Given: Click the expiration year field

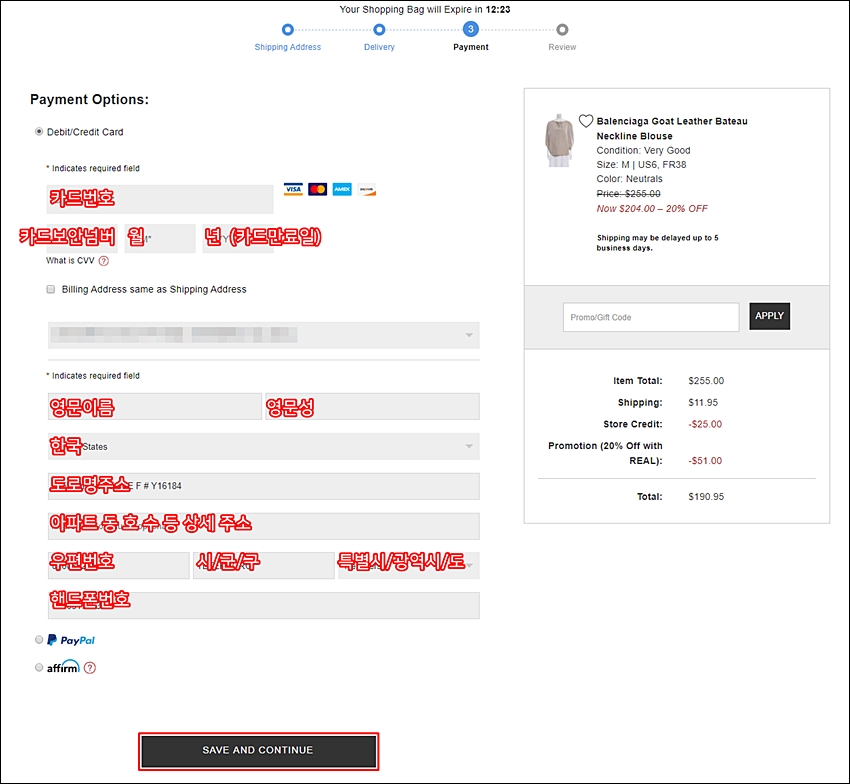Looking at the screenshot, I should pyautogui.click(x=238, y=239).
